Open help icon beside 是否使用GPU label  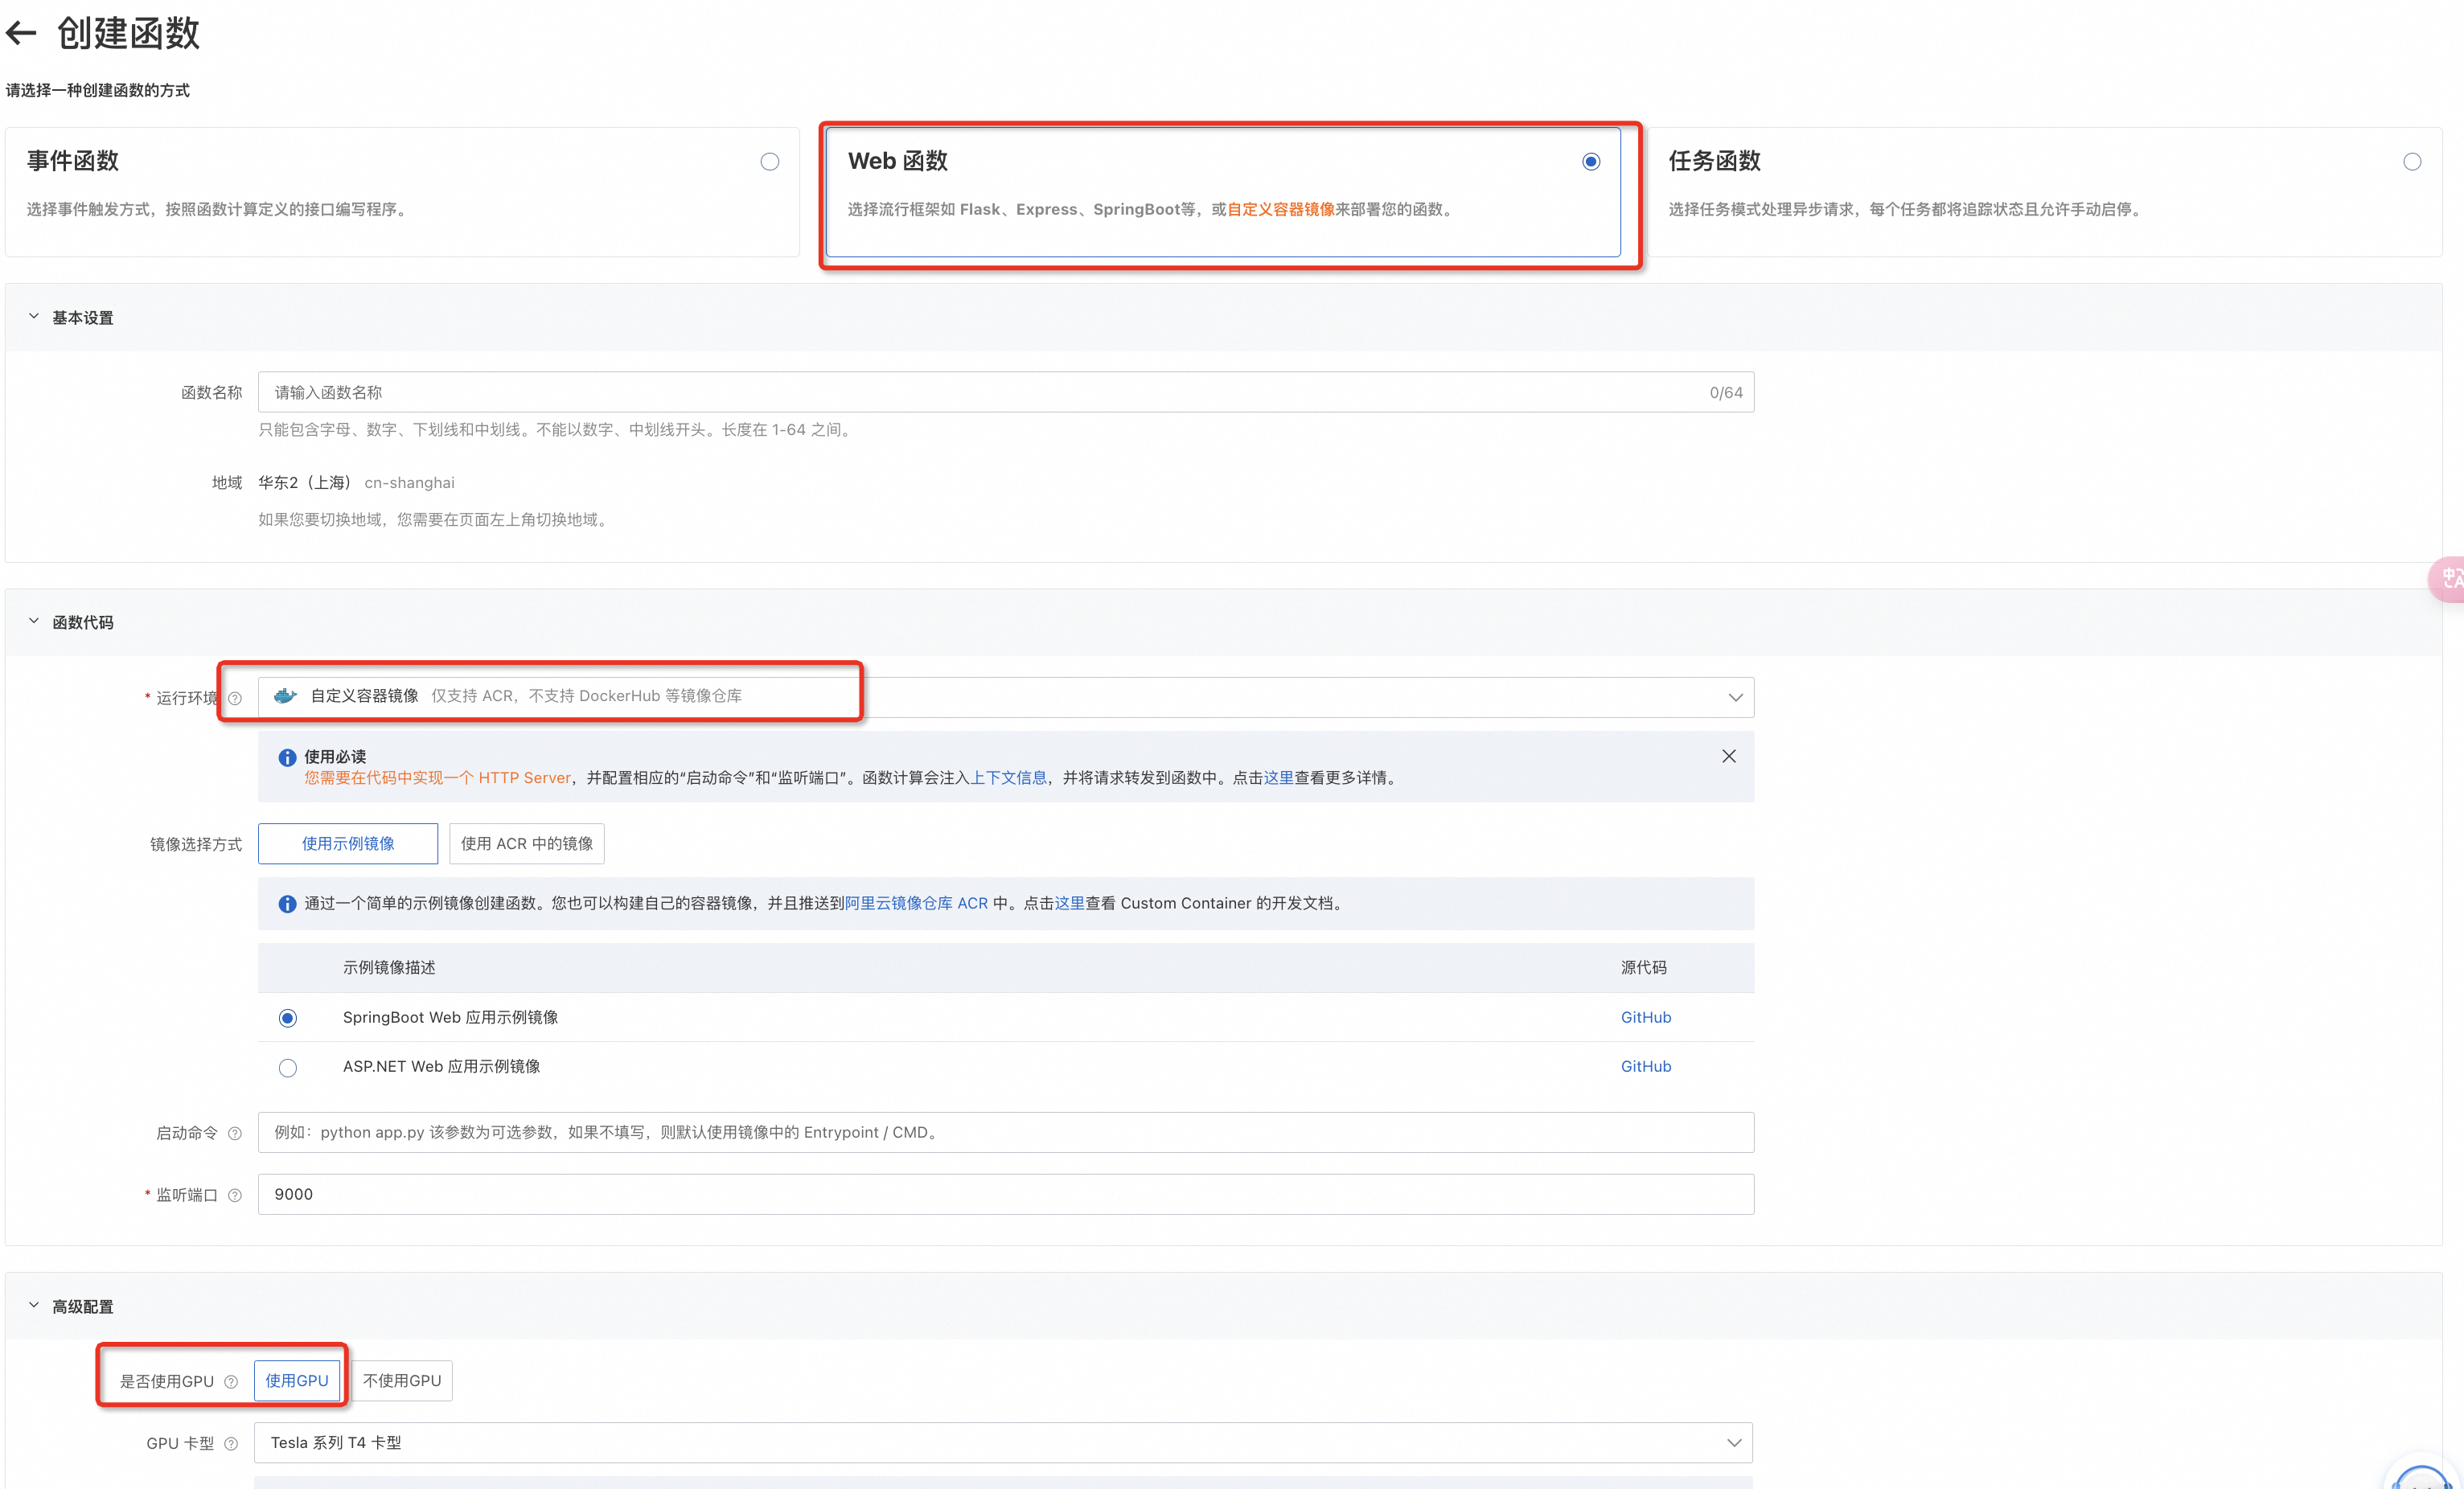(x=231, y=1382)
